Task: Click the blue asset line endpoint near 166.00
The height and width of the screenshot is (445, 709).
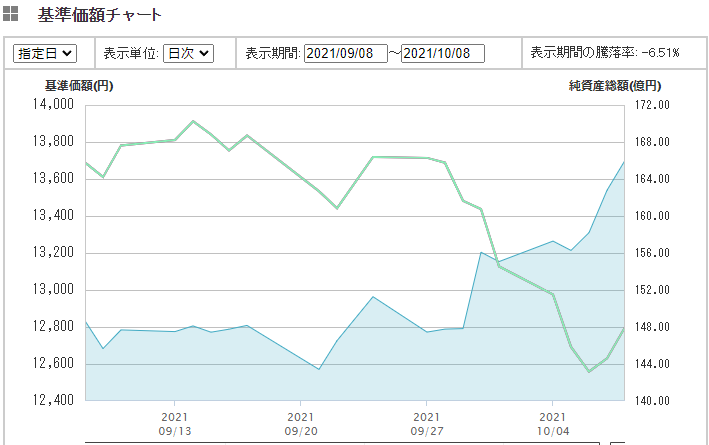Action: coord(624,162)
